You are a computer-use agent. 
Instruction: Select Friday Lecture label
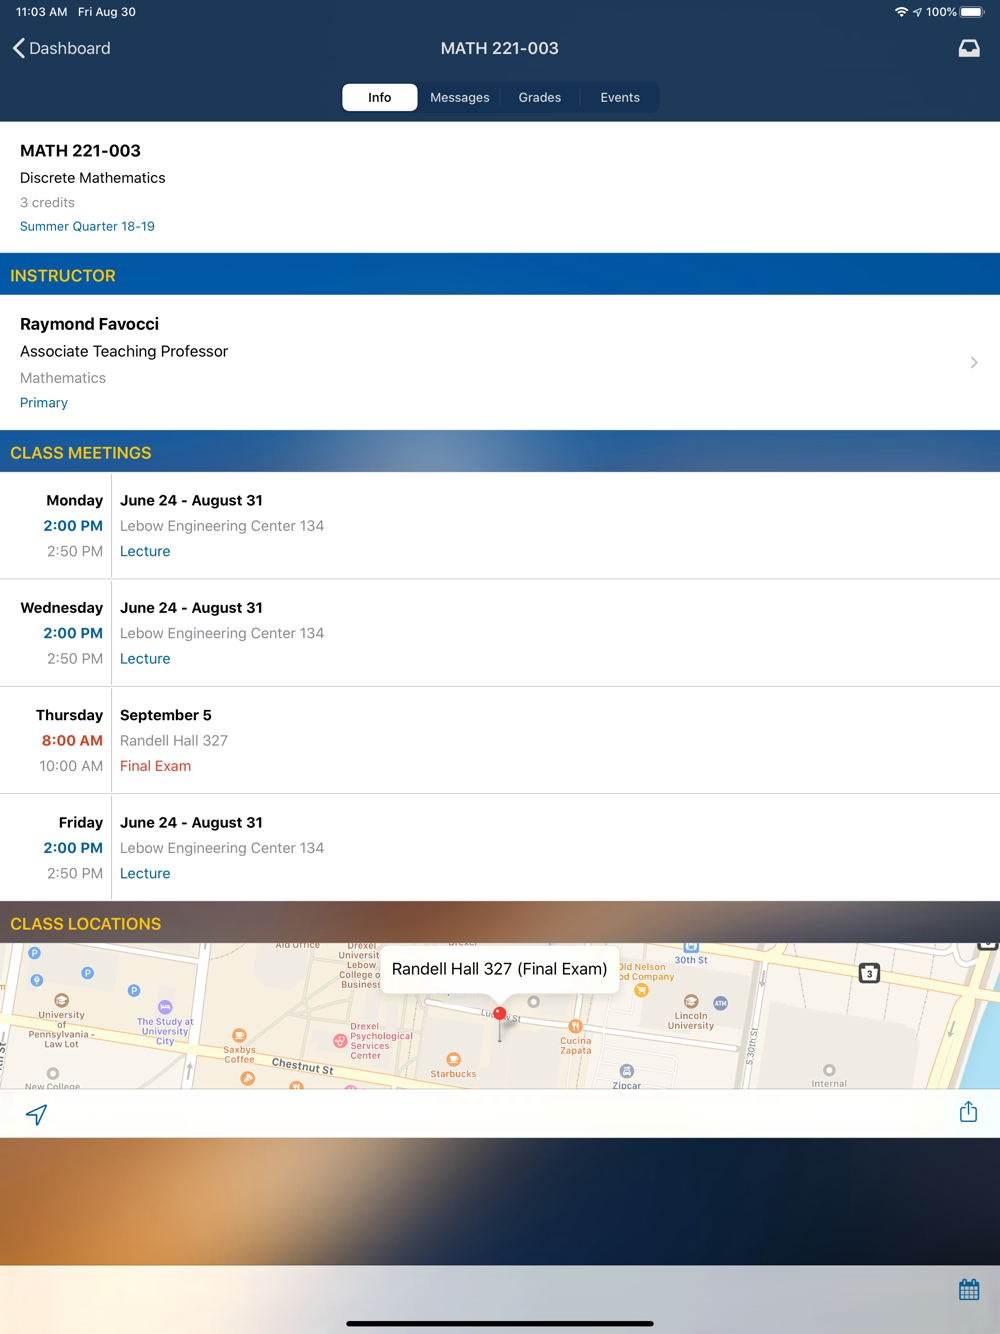click(145, 873)
